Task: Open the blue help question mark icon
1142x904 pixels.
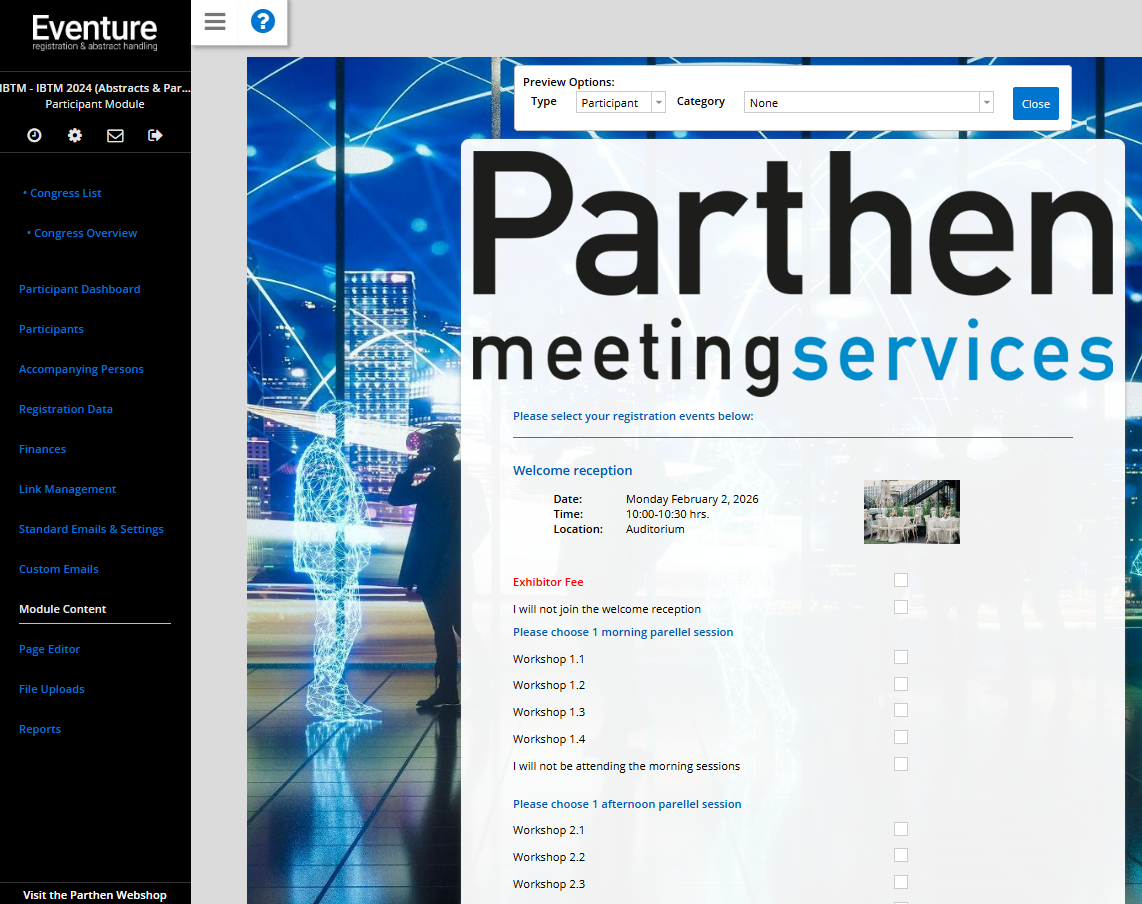Action: (263, 21)
